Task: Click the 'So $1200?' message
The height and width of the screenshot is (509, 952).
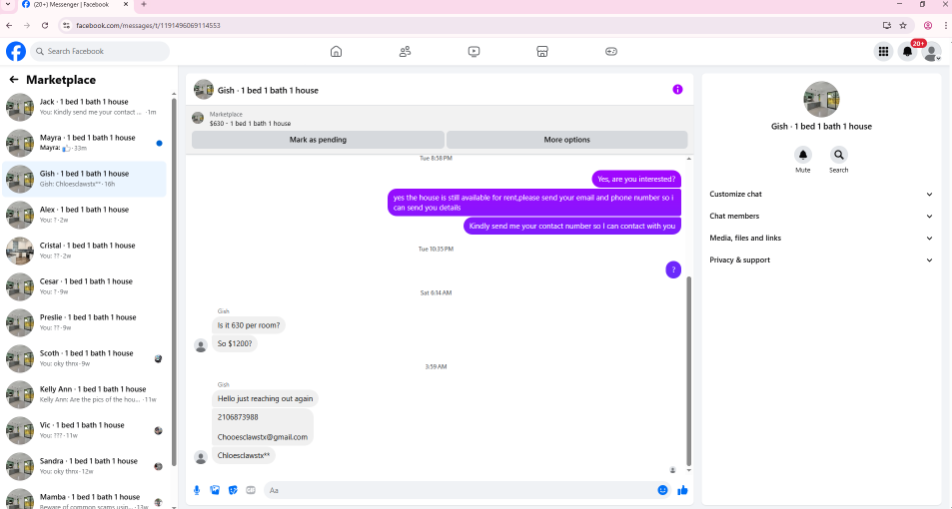Action: [235, 344]
